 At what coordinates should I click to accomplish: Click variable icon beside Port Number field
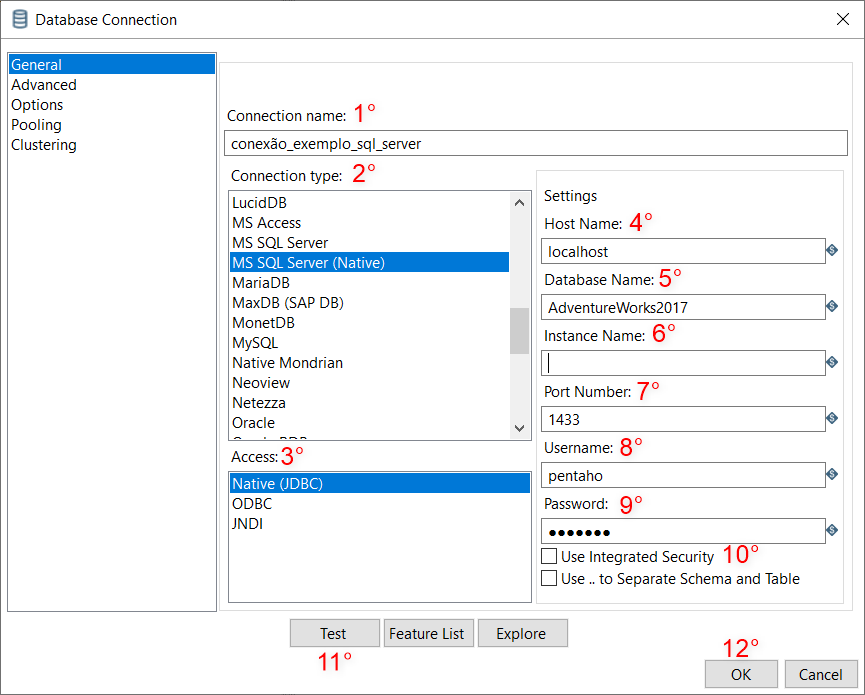click(x=832, y=418)
